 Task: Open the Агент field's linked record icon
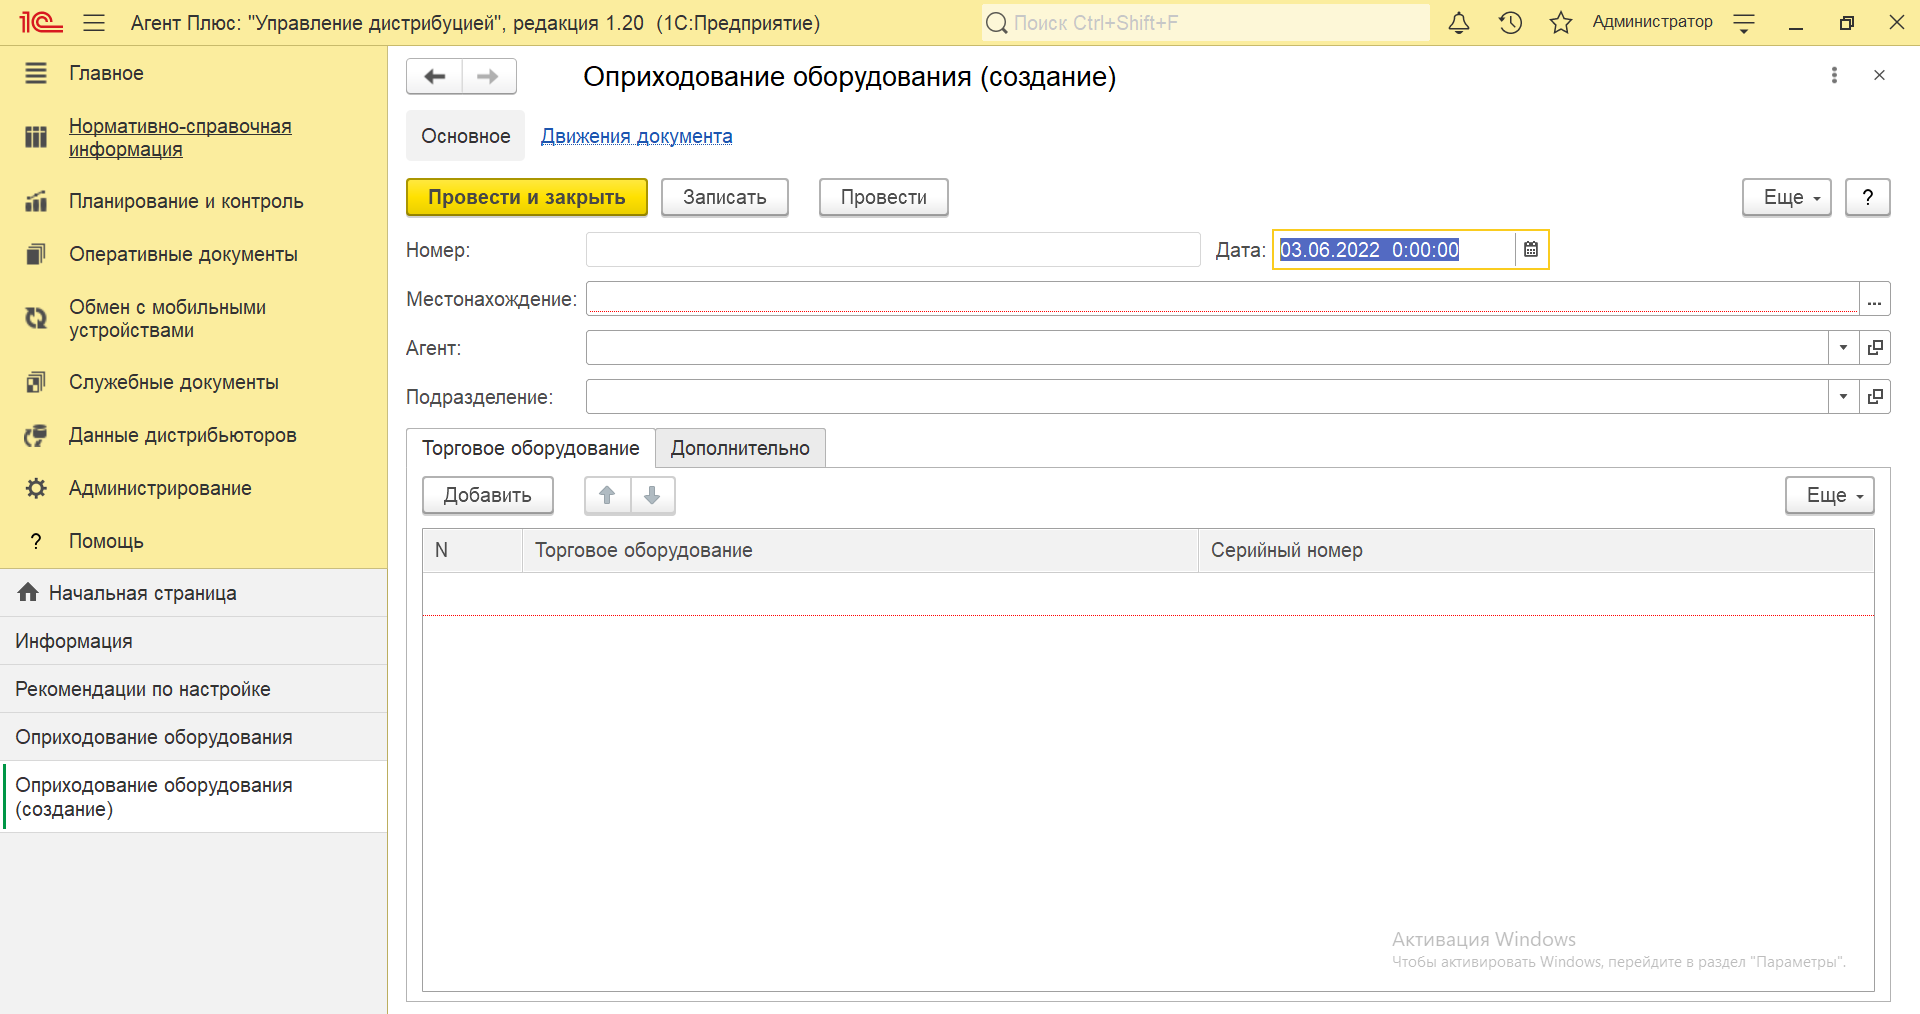(1875, 348)
